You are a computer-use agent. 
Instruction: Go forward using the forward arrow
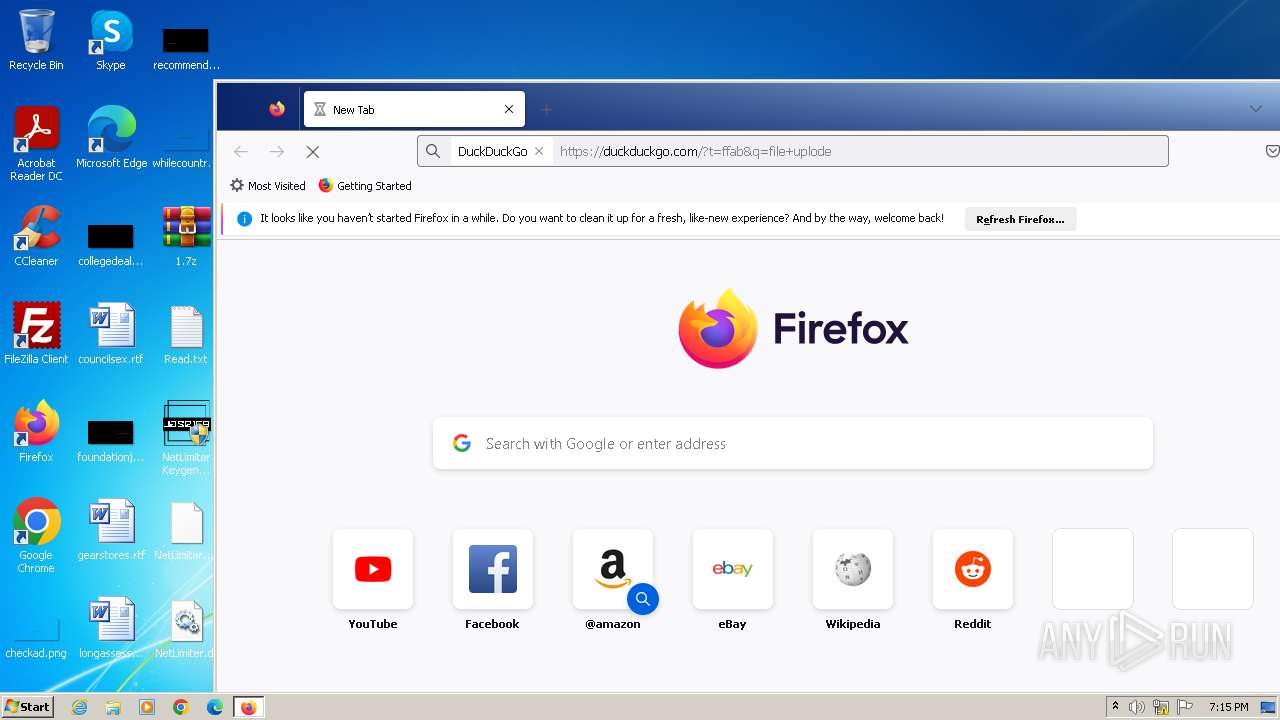pyautogui.click(x=277, y=151)
